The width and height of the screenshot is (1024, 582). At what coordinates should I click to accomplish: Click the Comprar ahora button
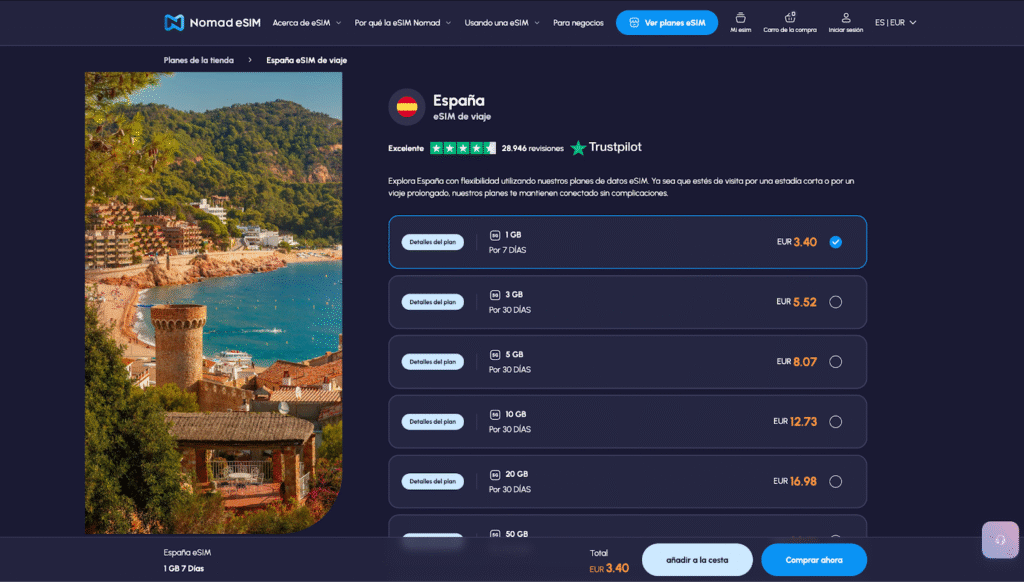click(x=813, y=560)
